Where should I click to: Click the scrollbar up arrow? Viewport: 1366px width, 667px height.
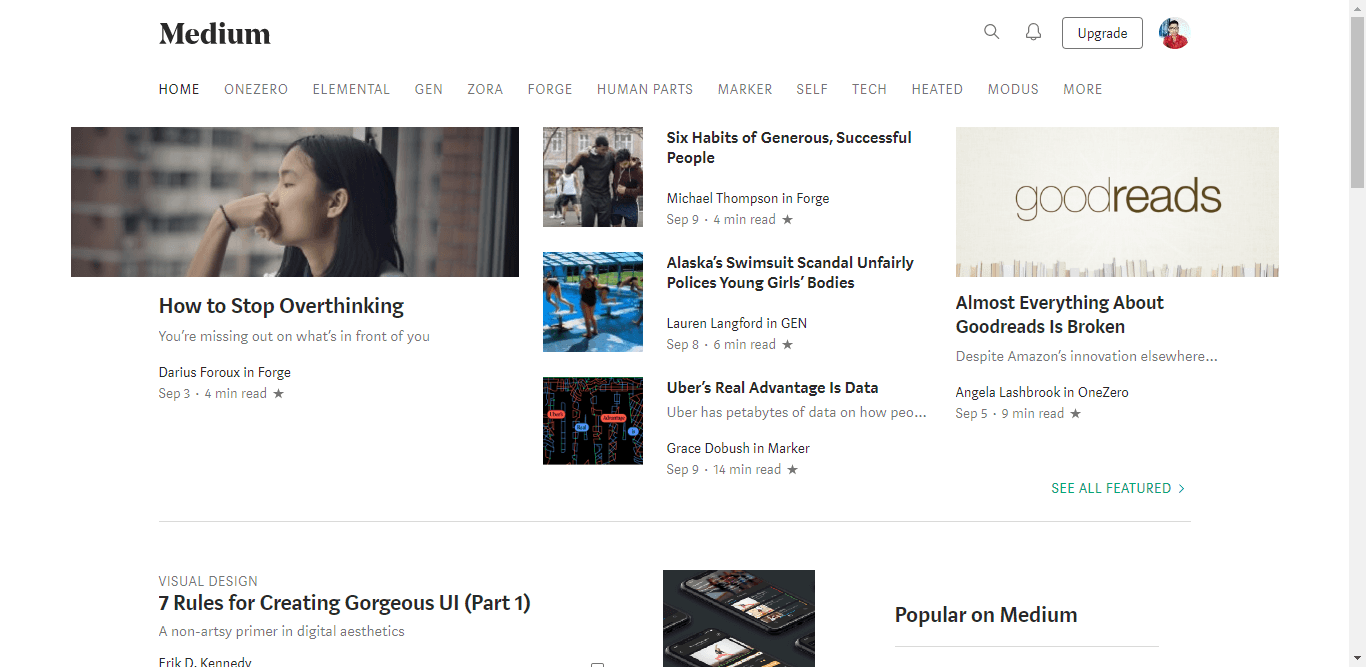[x=1357, y=8]
